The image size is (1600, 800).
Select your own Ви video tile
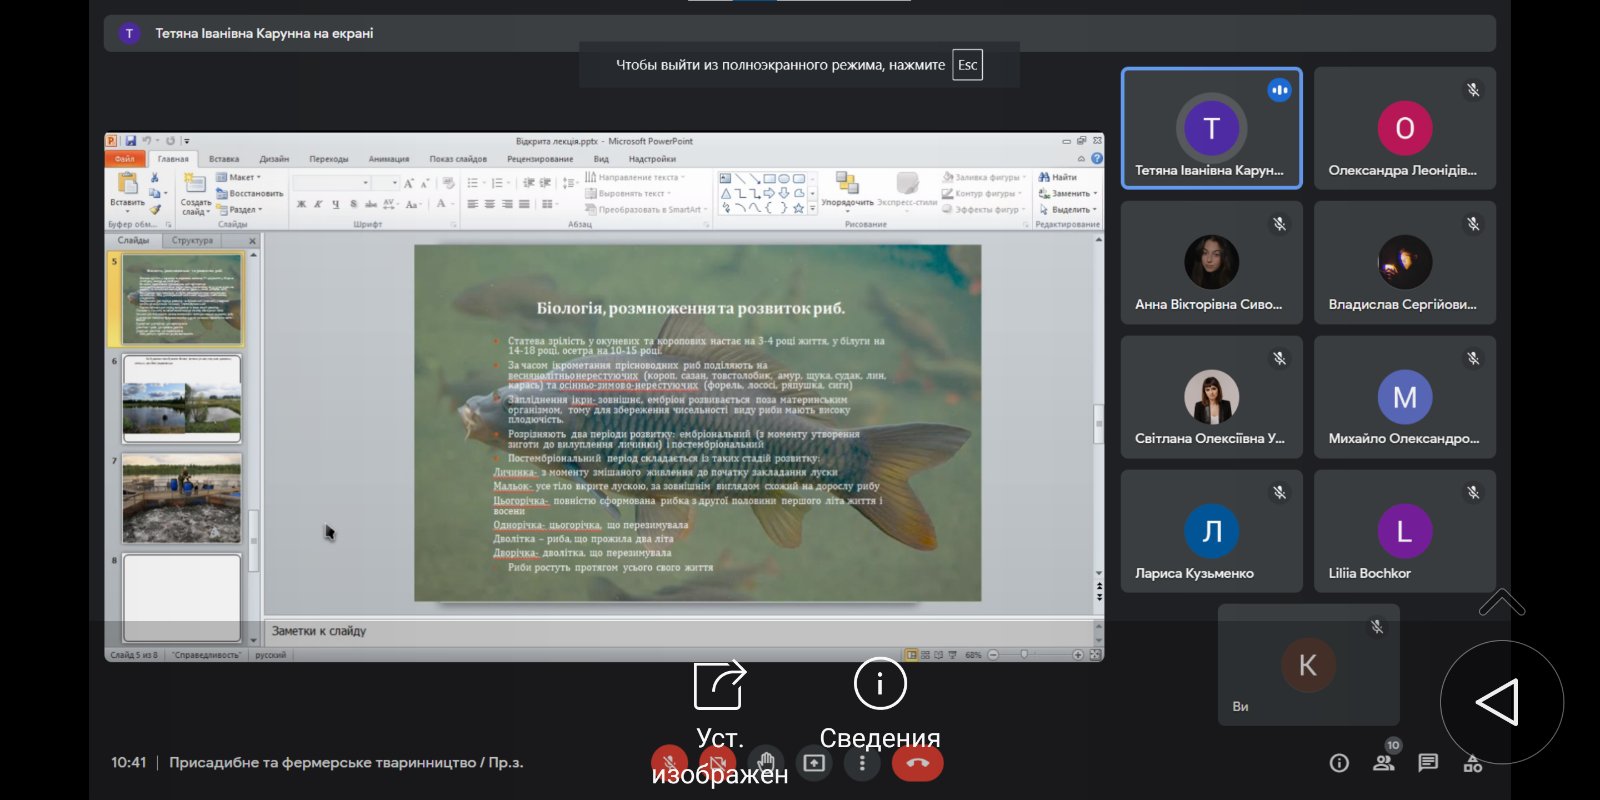point(1308,665)
